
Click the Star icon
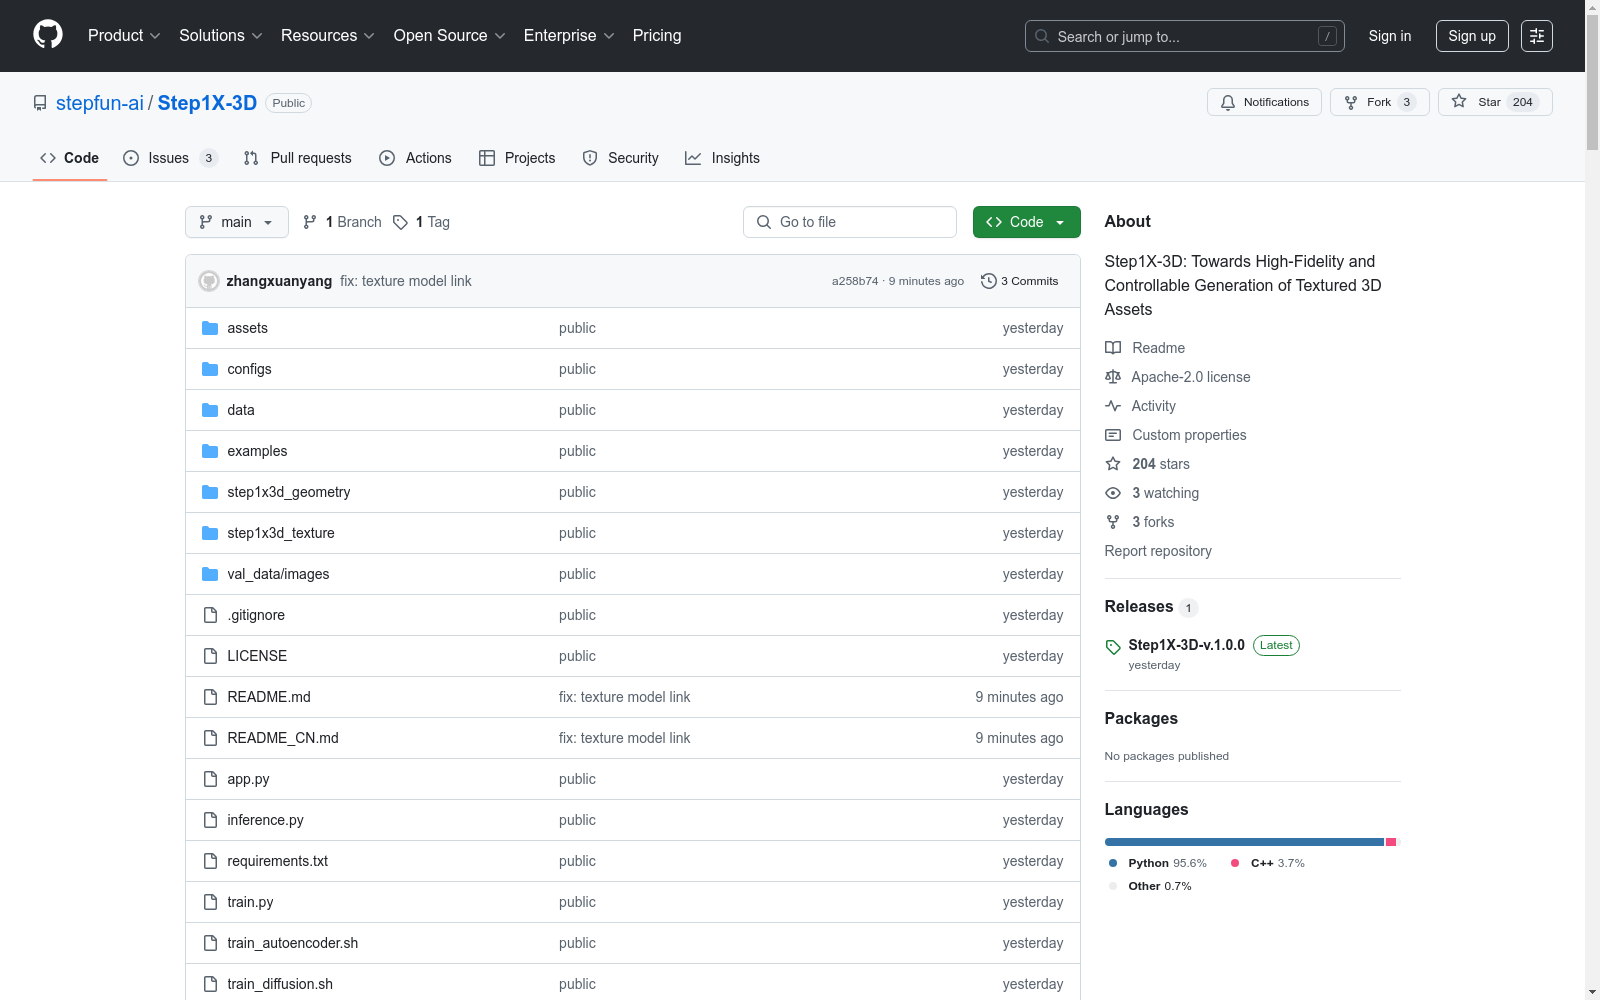pos(1459,101)
